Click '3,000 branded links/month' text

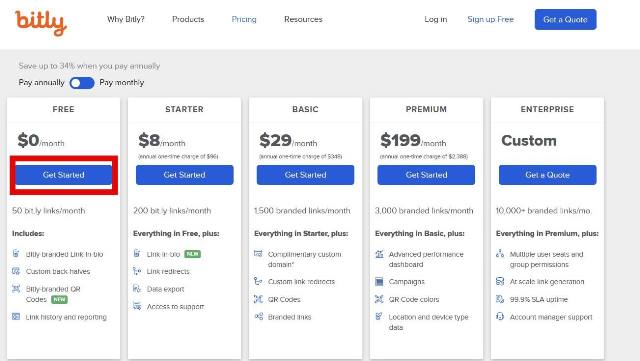point(424,211)
